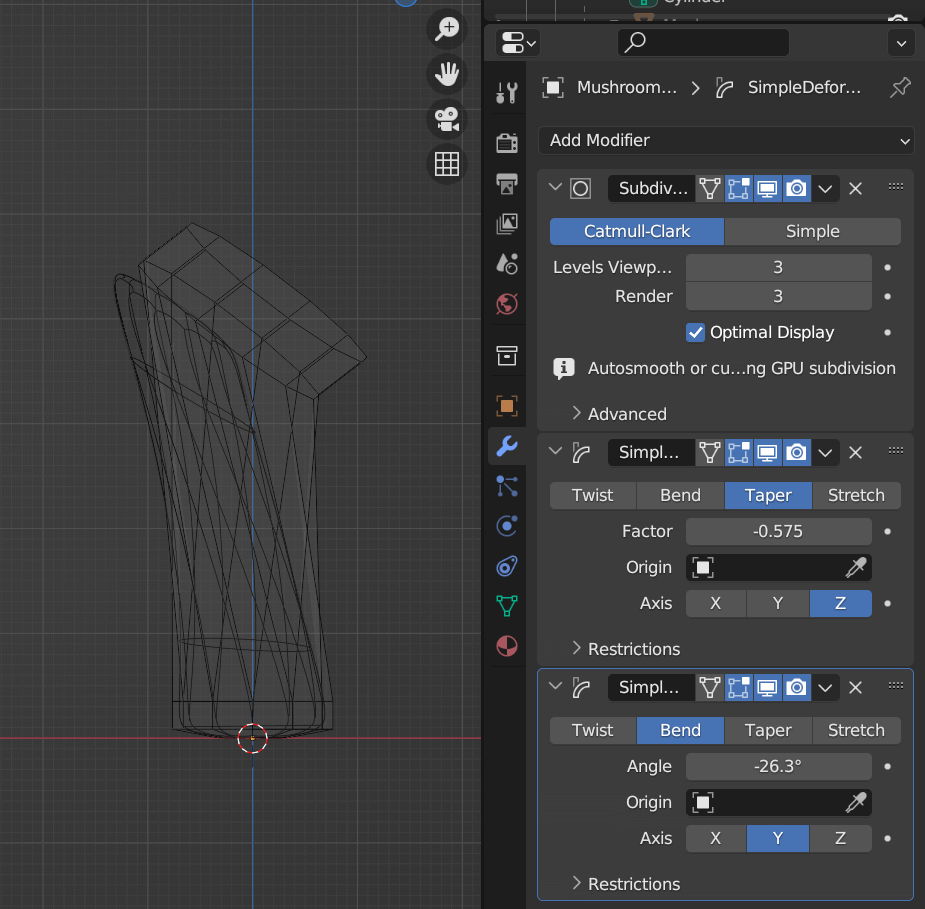This screenshot has width=925, height=909.
Task: Open the Tool properties tab
Action: click(507, 93)
